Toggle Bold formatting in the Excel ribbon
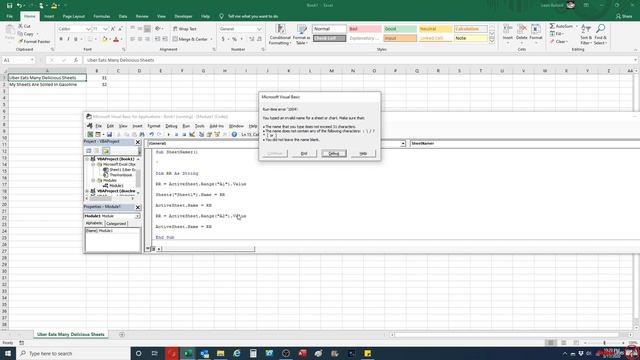The image size is (640, 360). (x=61, y=40)
